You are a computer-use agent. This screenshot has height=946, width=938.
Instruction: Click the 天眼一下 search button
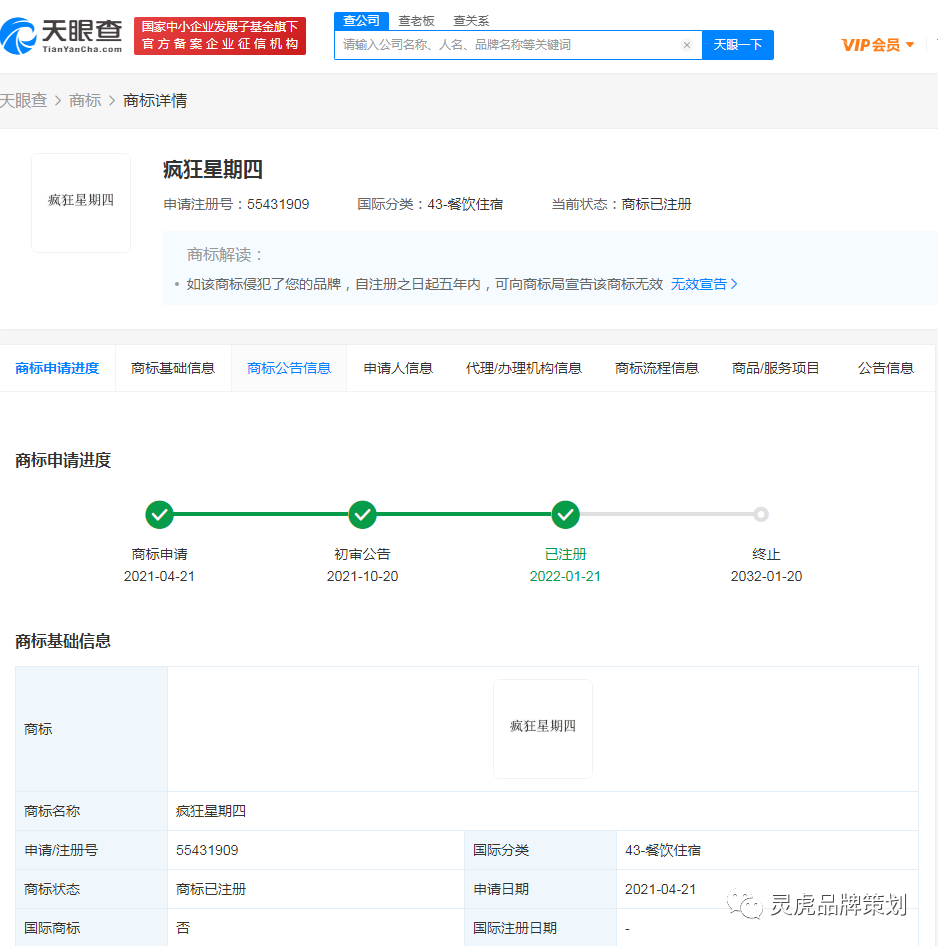point(738,45)
